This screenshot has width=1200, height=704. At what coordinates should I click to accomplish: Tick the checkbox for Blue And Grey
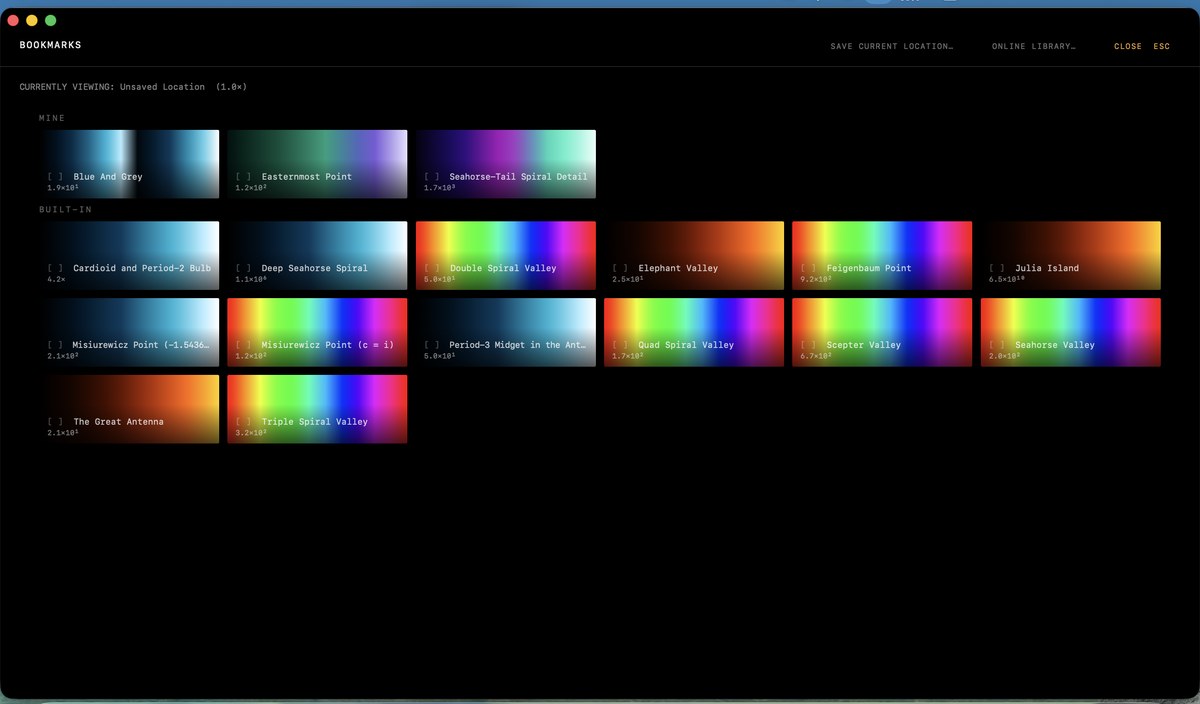tap(55, 177)
